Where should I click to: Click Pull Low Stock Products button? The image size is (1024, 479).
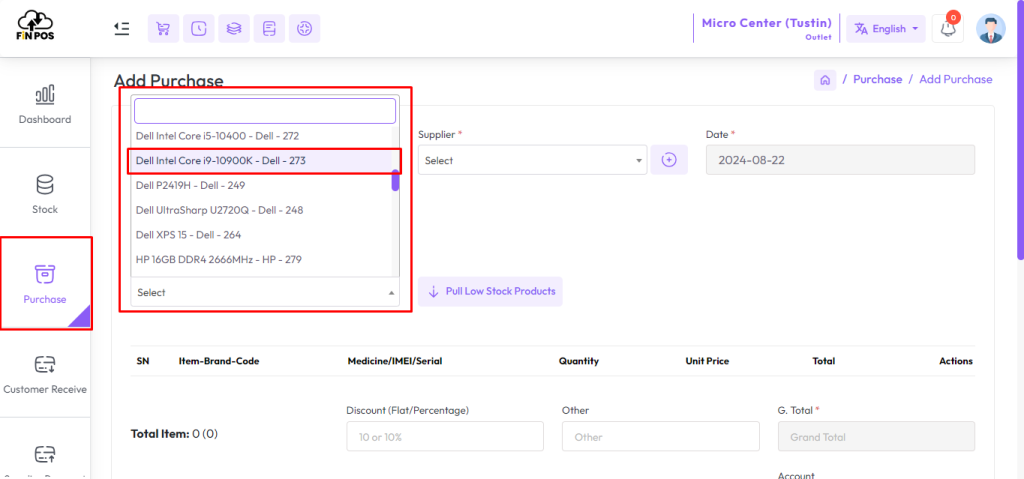click(490, 291)
